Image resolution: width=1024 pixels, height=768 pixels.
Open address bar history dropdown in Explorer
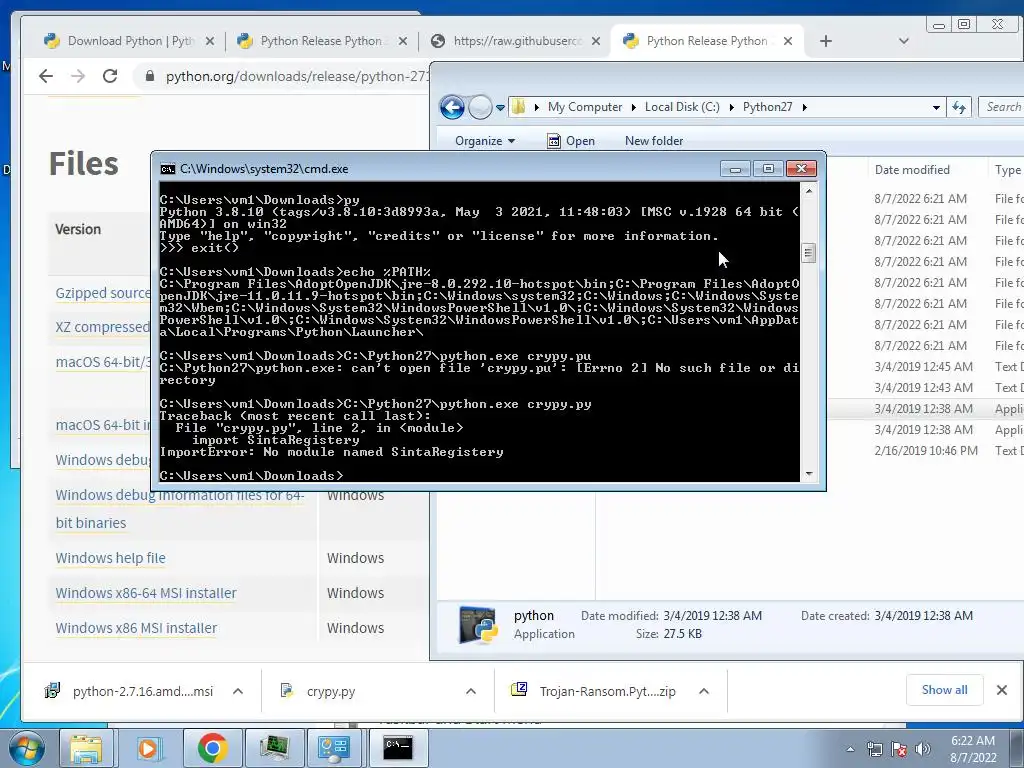[936, 108]
